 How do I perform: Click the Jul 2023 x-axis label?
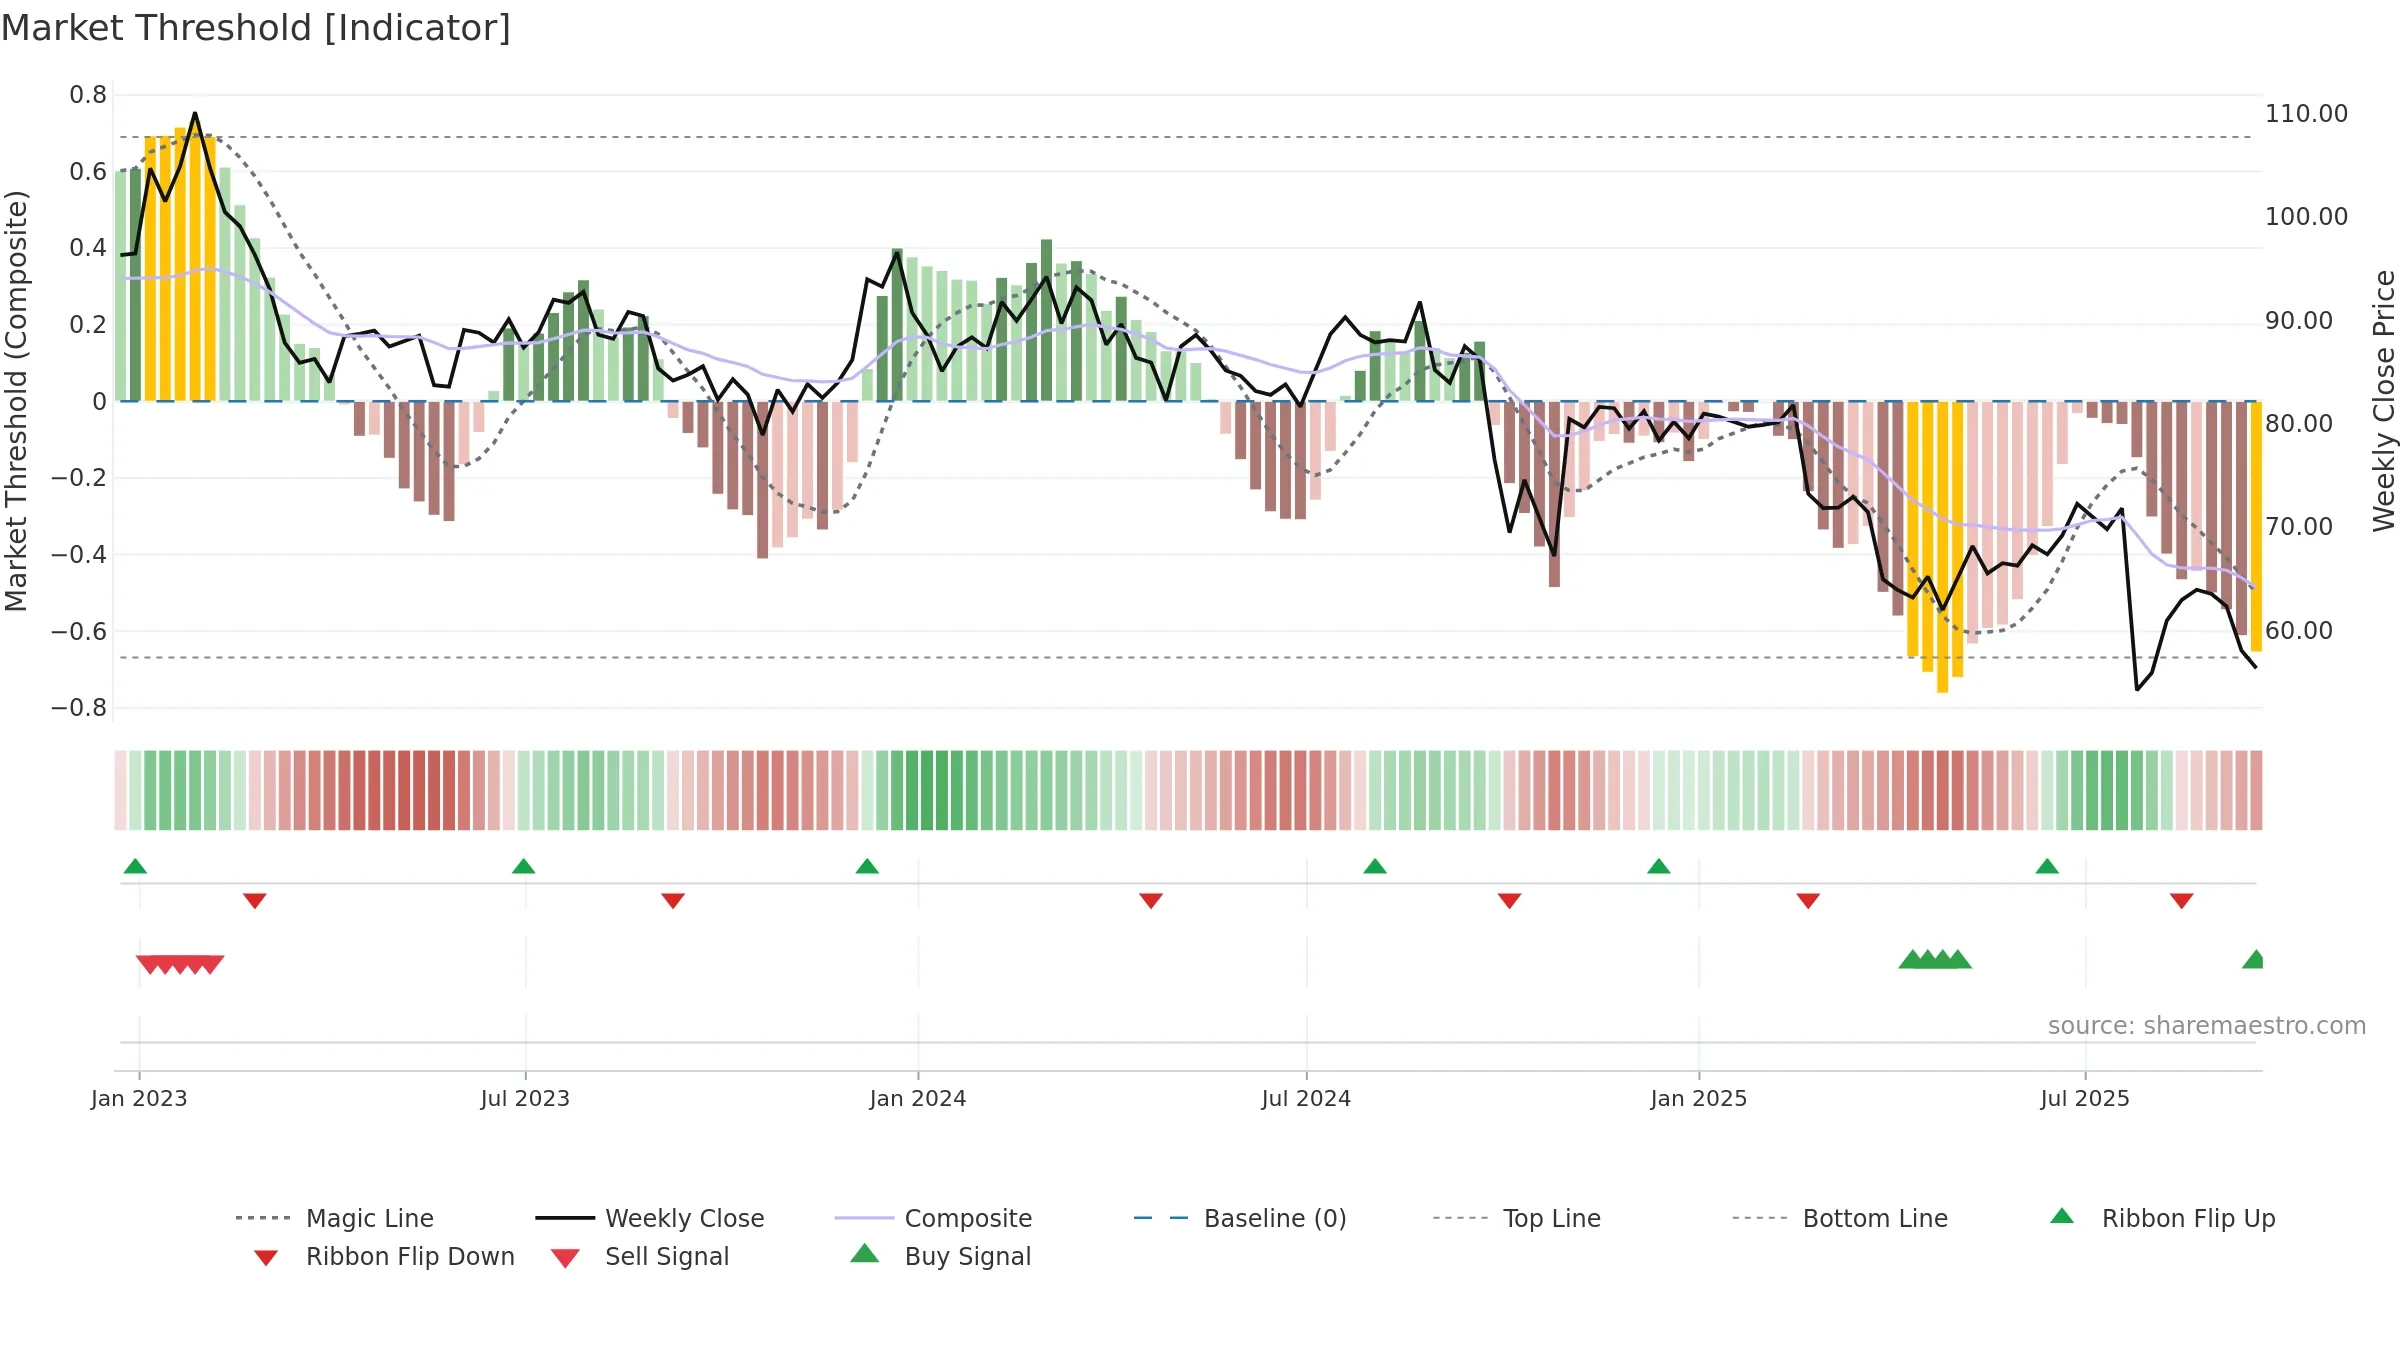[x=525, y=1098]
